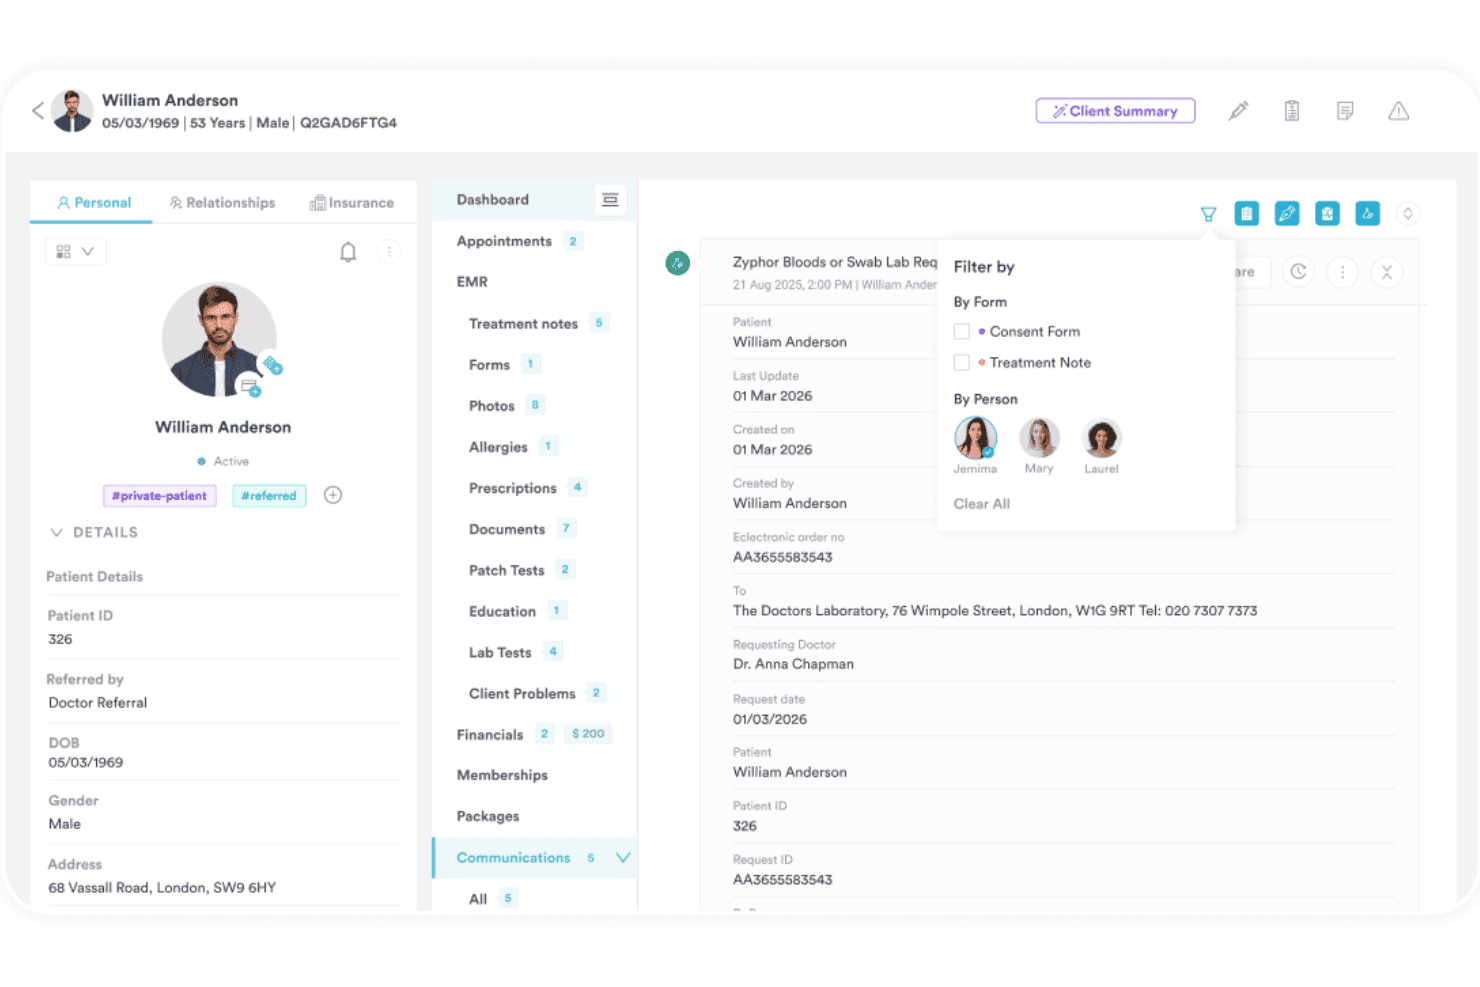The height and width of the screenshot is (987, 1480).
Task: Filter by person Laurel
Action: [x=1102, y=438]
